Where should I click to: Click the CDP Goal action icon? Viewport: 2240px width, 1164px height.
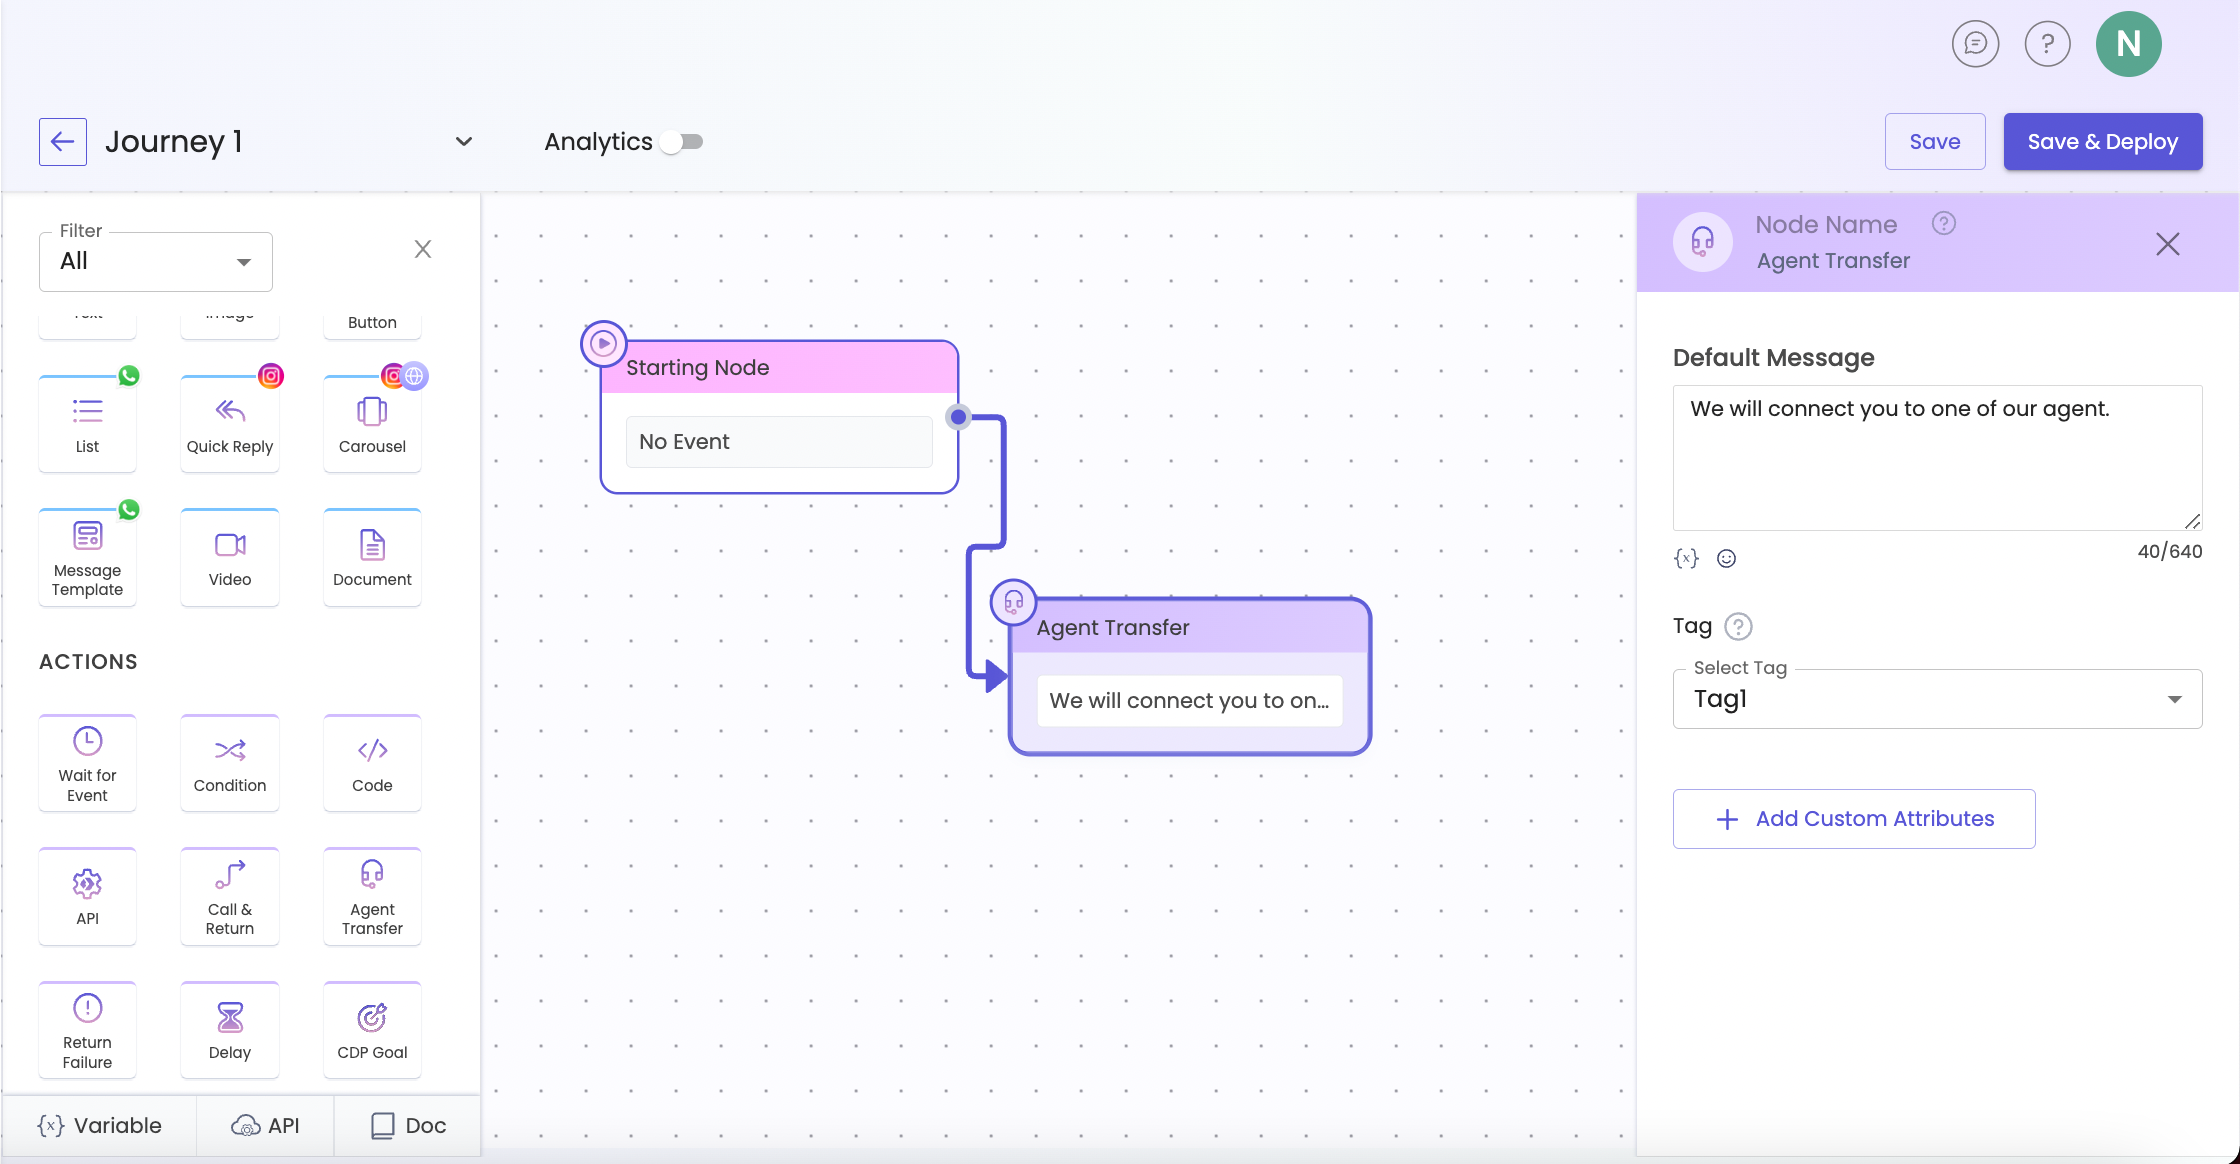[x=372, y=1030]
